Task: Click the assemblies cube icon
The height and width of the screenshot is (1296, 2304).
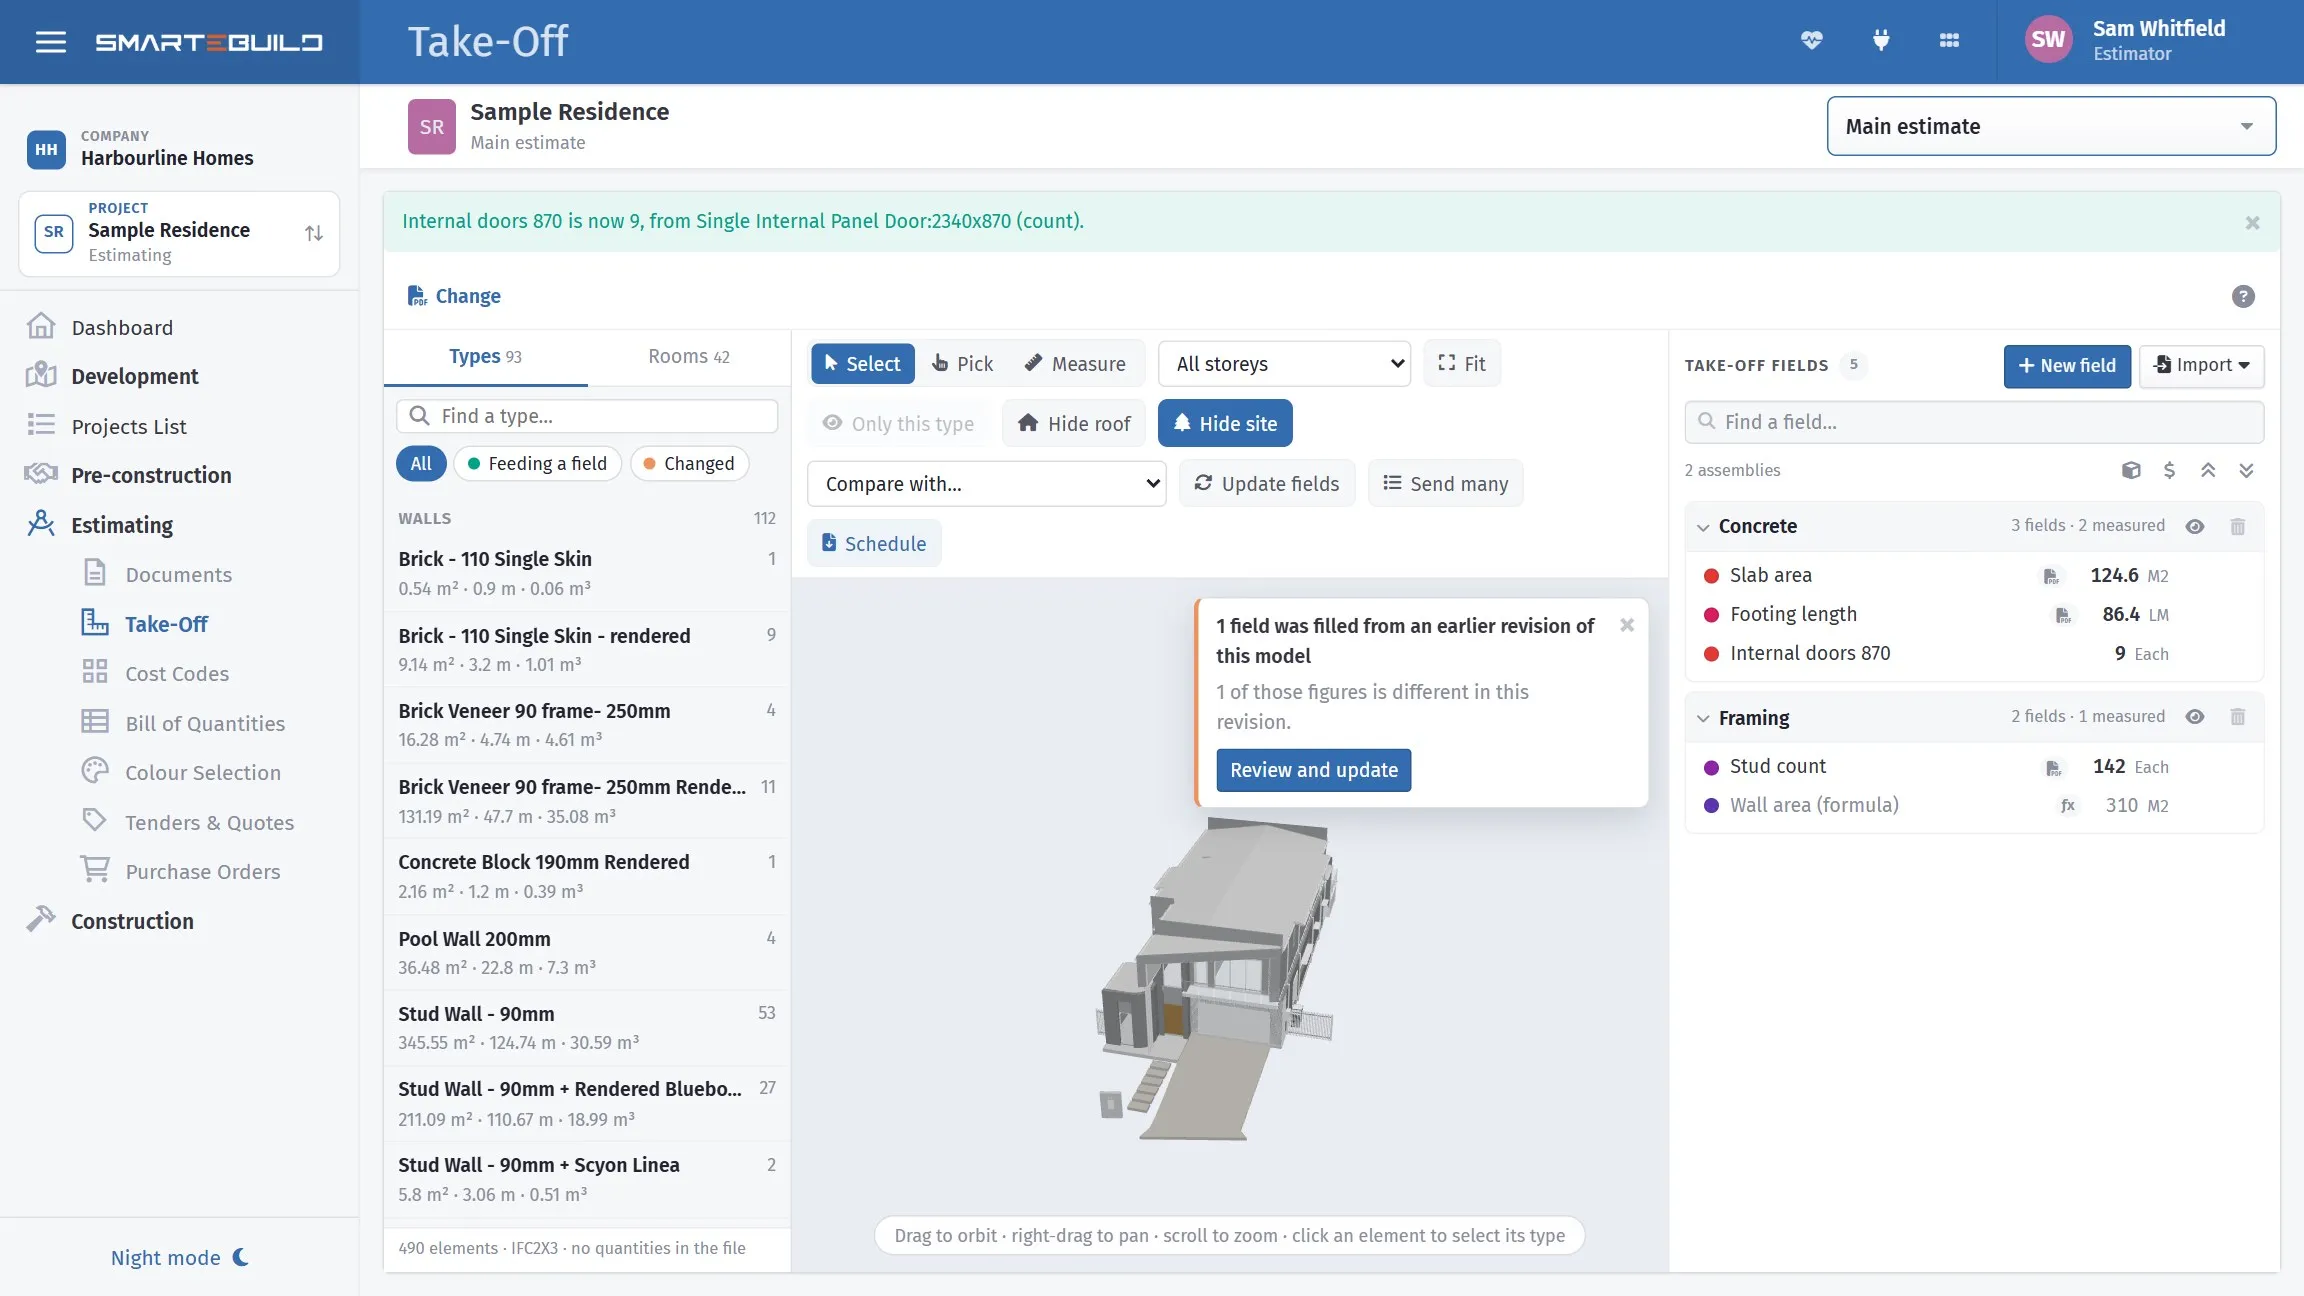Action: 2131,470
